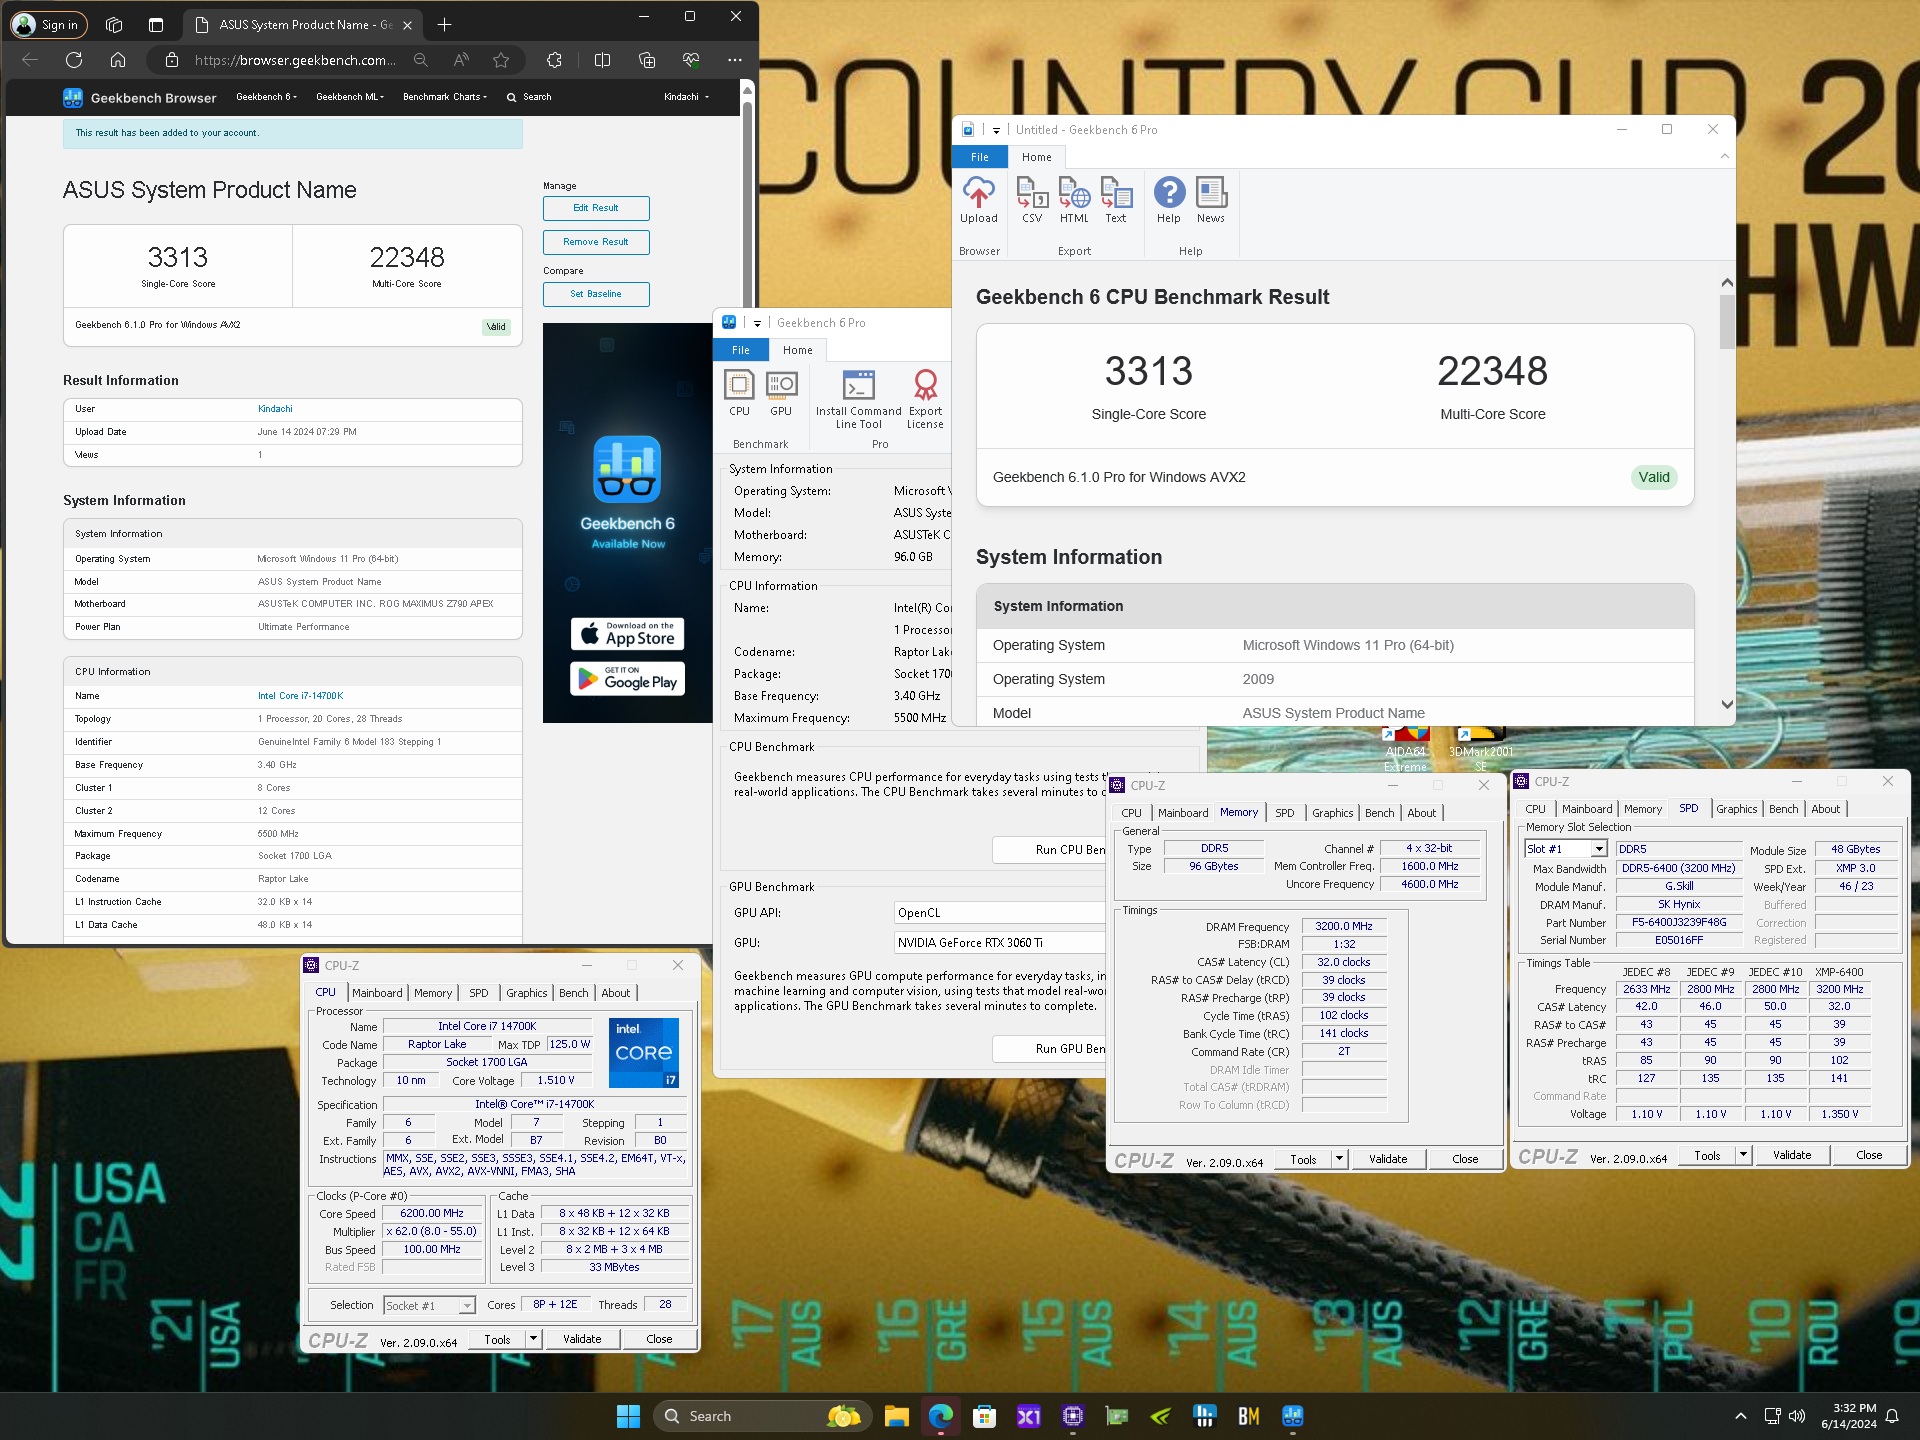This screenshot has height=1440, width=1920.
Task: Open notification bell in taskbar
Action: pos(1892,1416)
